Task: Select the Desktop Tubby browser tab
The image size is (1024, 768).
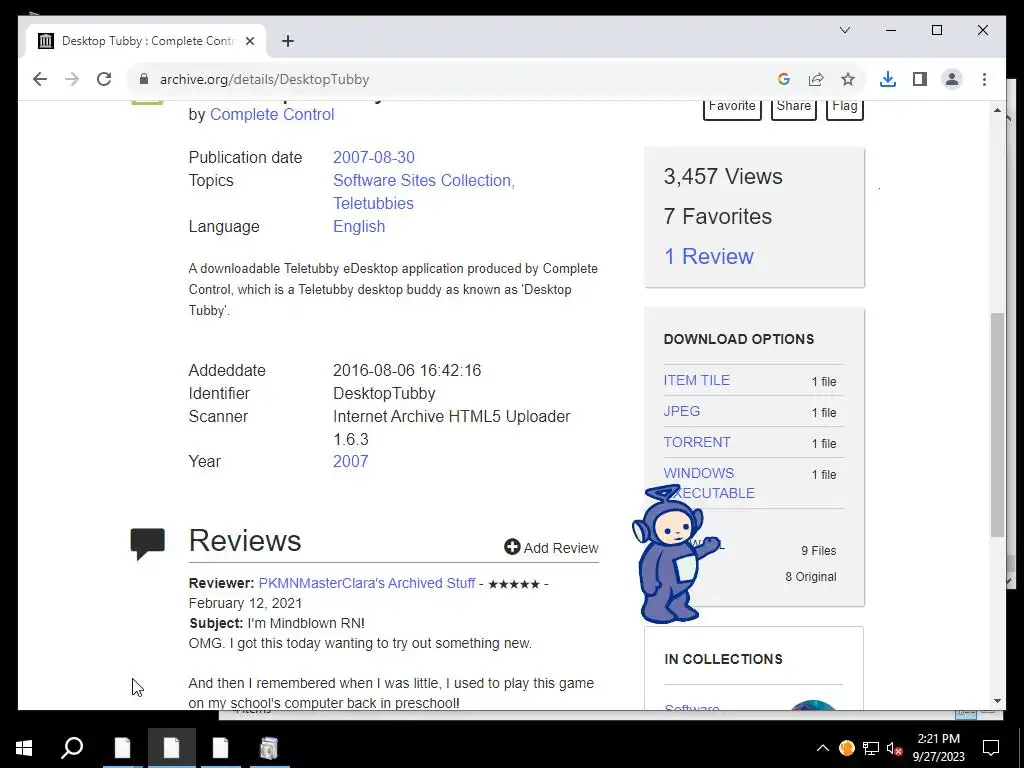Action: tap(146, 41)
